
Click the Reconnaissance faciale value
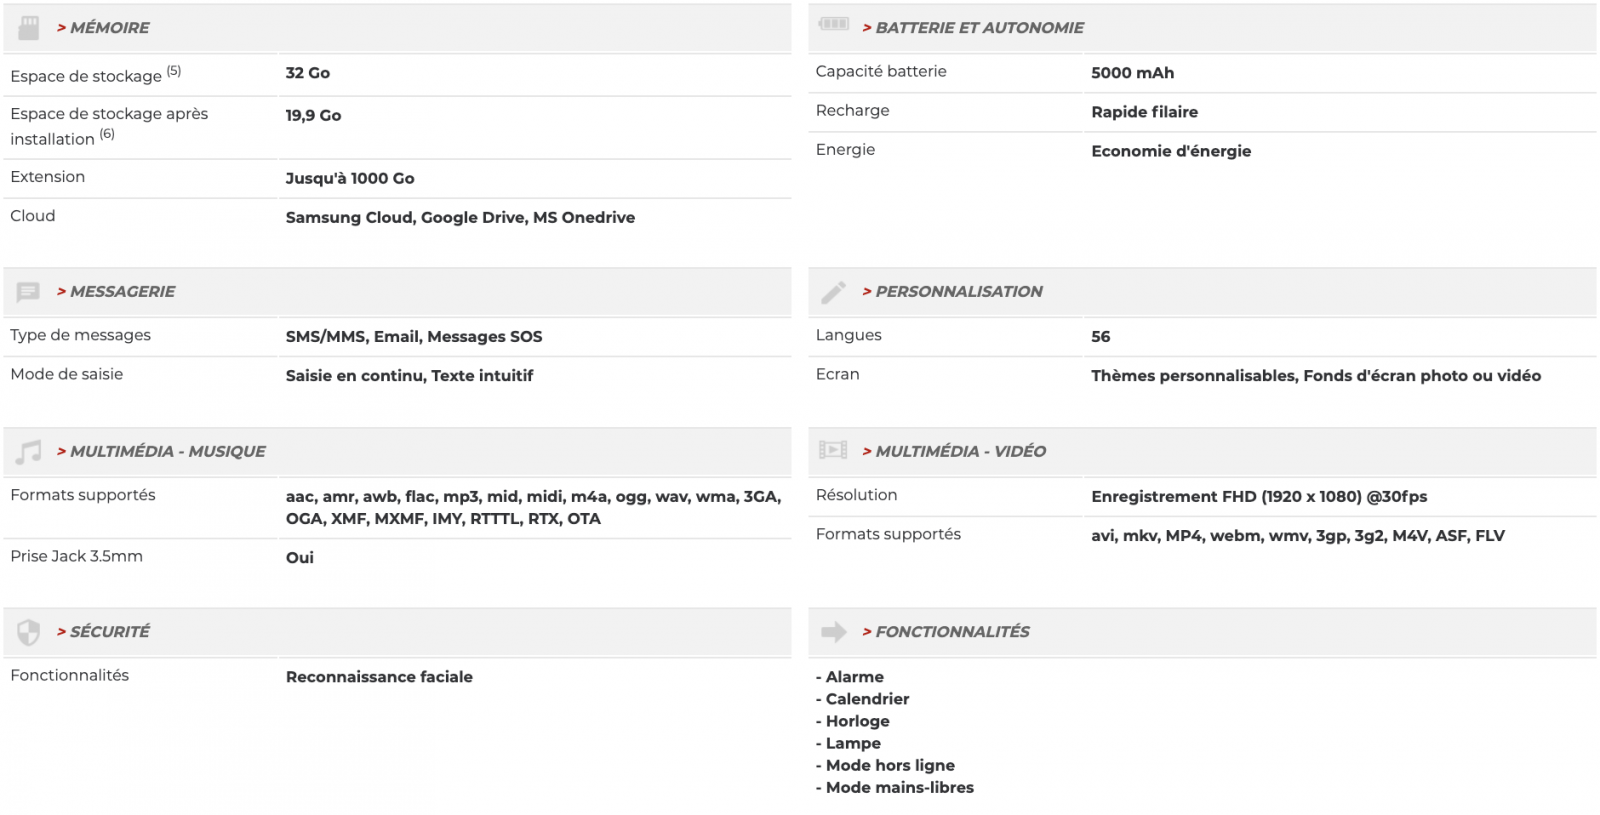pos(379,677)
